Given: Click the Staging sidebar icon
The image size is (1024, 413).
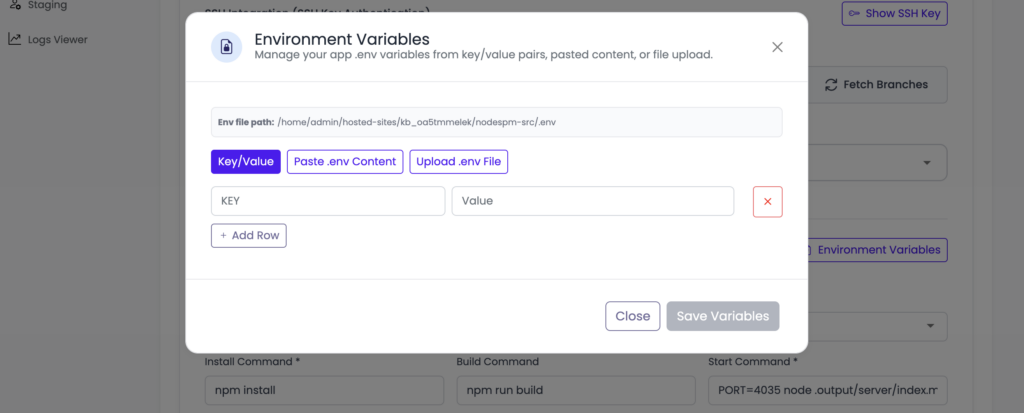Looking at the screenshot, I should (14, 5).
